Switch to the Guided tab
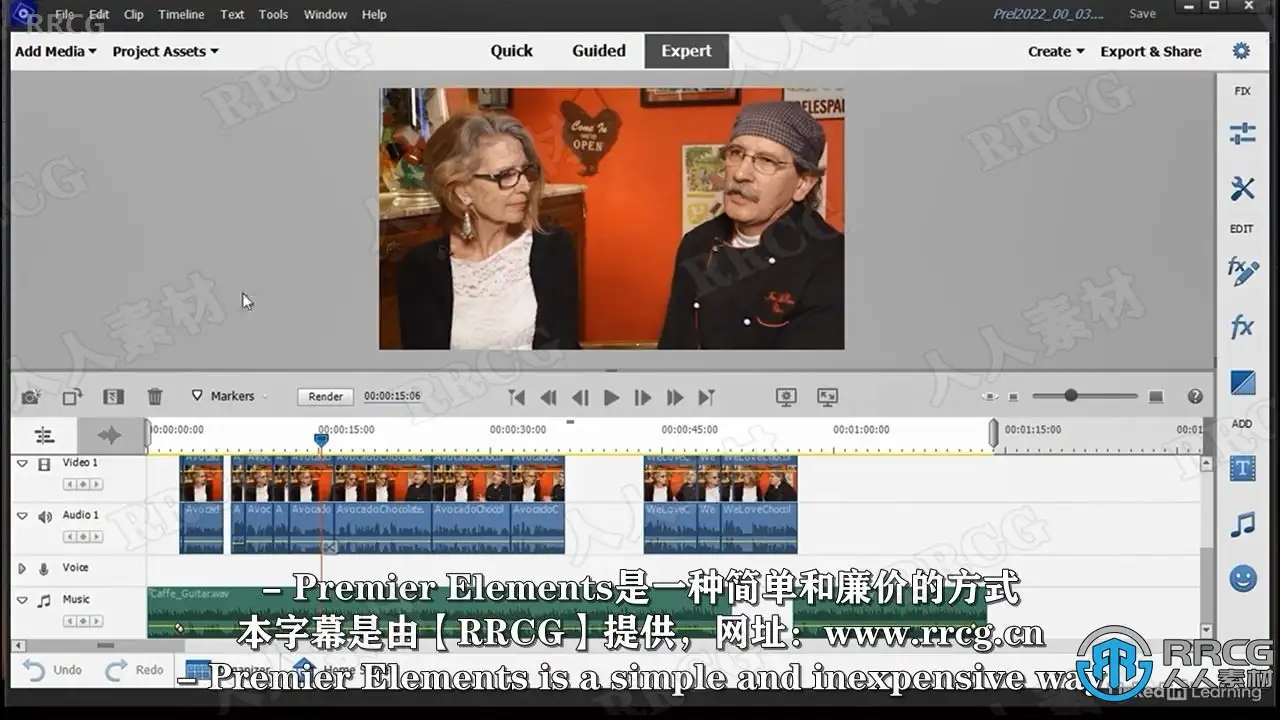1280x720 pixels. [x=599, y=51]
